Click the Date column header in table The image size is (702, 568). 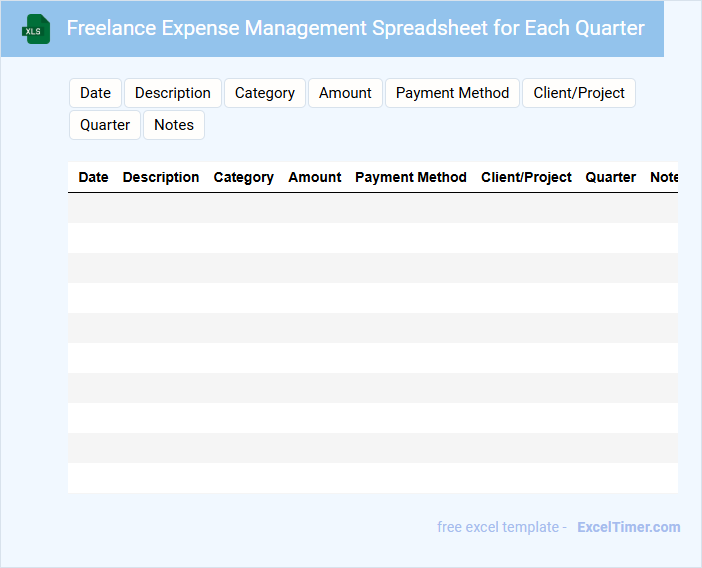pos(93,177)
